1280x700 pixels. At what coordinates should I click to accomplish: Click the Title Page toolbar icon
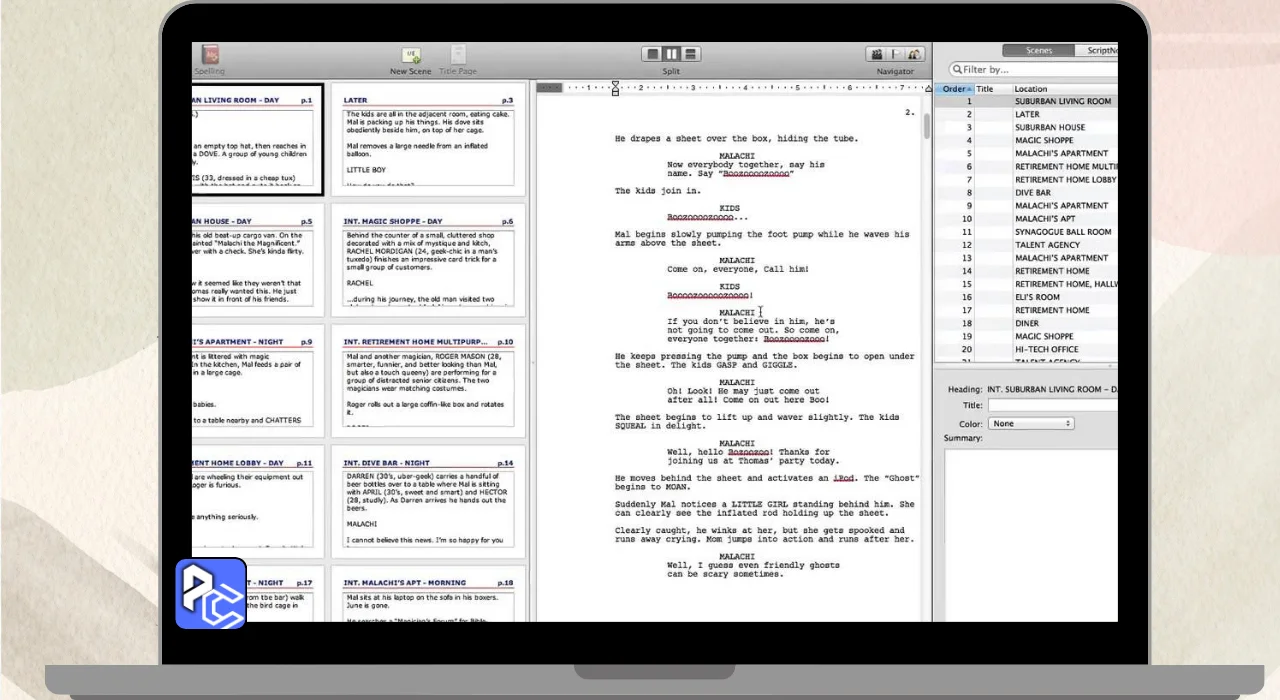pyautogui.click(x=458, y=55)
